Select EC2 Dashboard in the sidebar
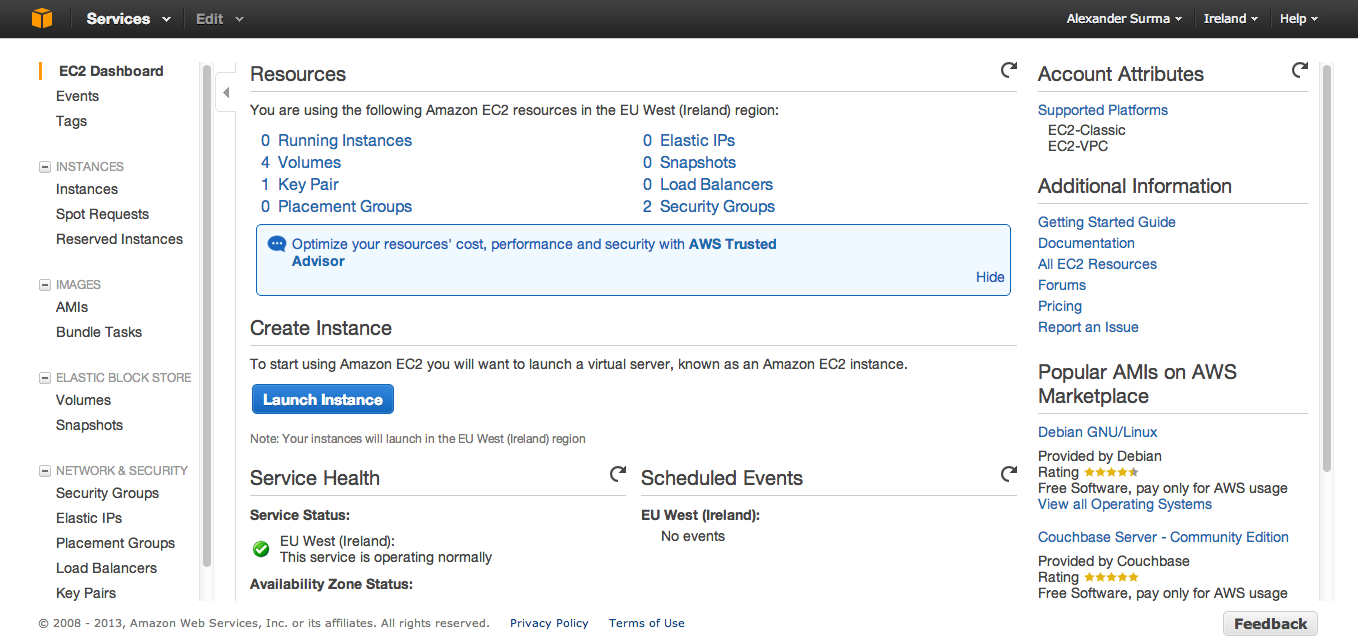The width and height of the screenshot is (1358, 644). (111, 71)
